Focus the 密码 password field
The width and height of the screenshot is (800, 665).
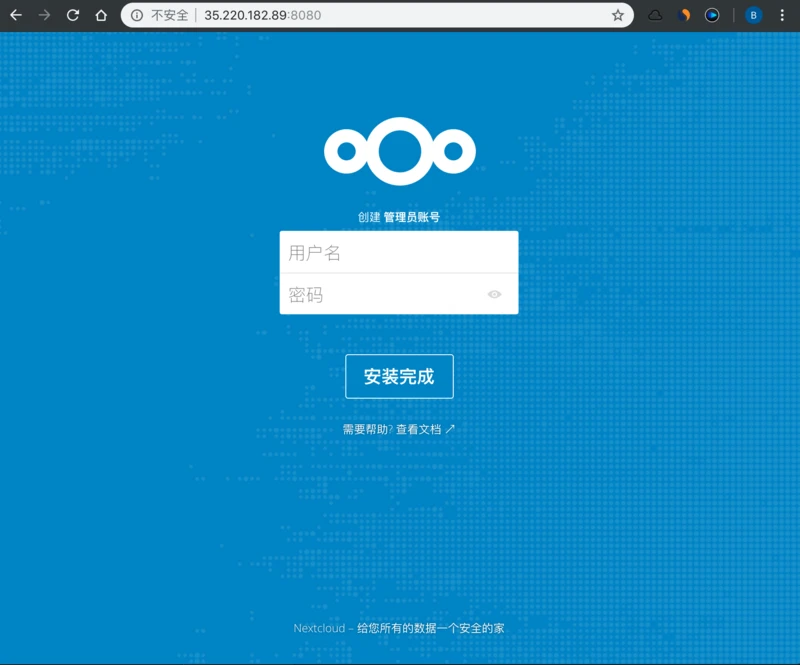[x=380, y=295]
